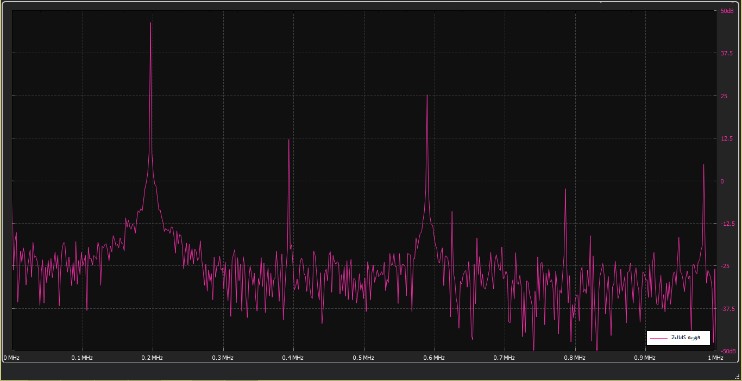Image resolution: width=742 pixels, height=381 pixels.
Task: Click the 0.1 MHz axis label
Action: tap(81, 358)
